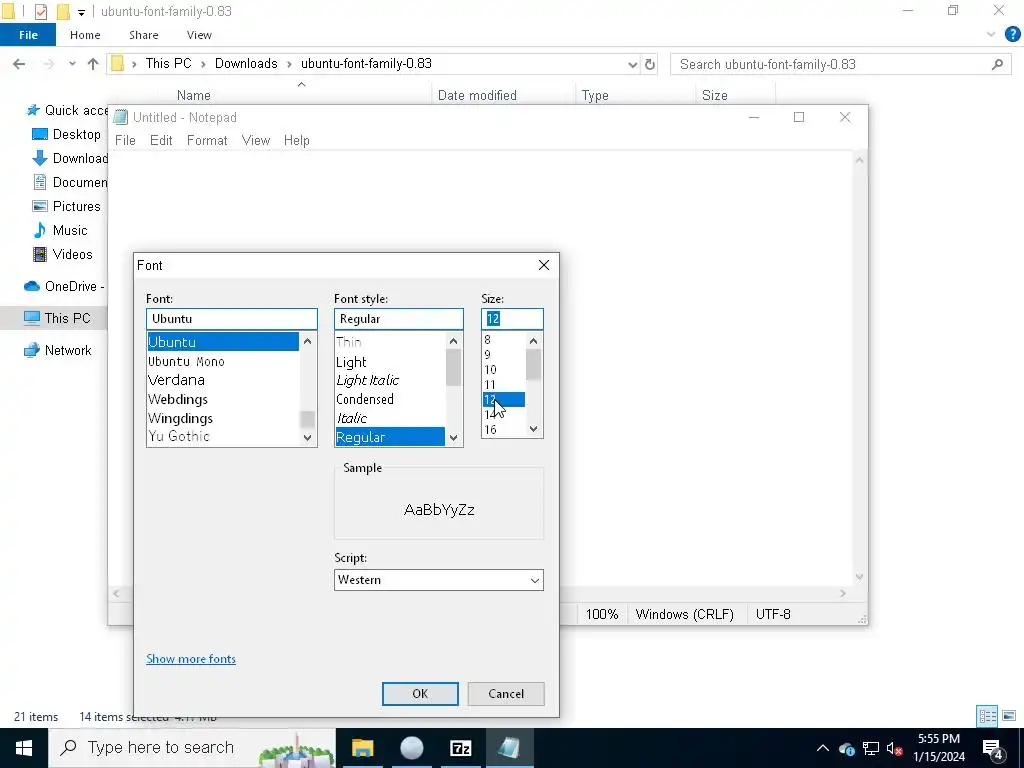Switch to the Home ribbon tab
The height and width of the screenshot is (768, 1024).
86,35
